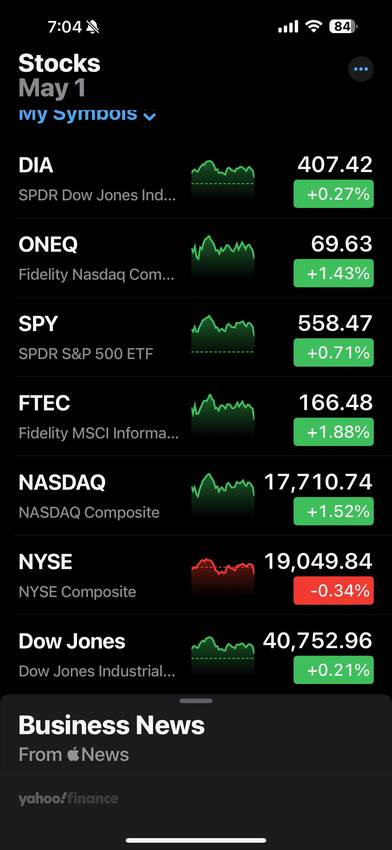
Task: Toggle the DIA +0.27% change badge
Action: pyautogui.click(x=333, y=194)
